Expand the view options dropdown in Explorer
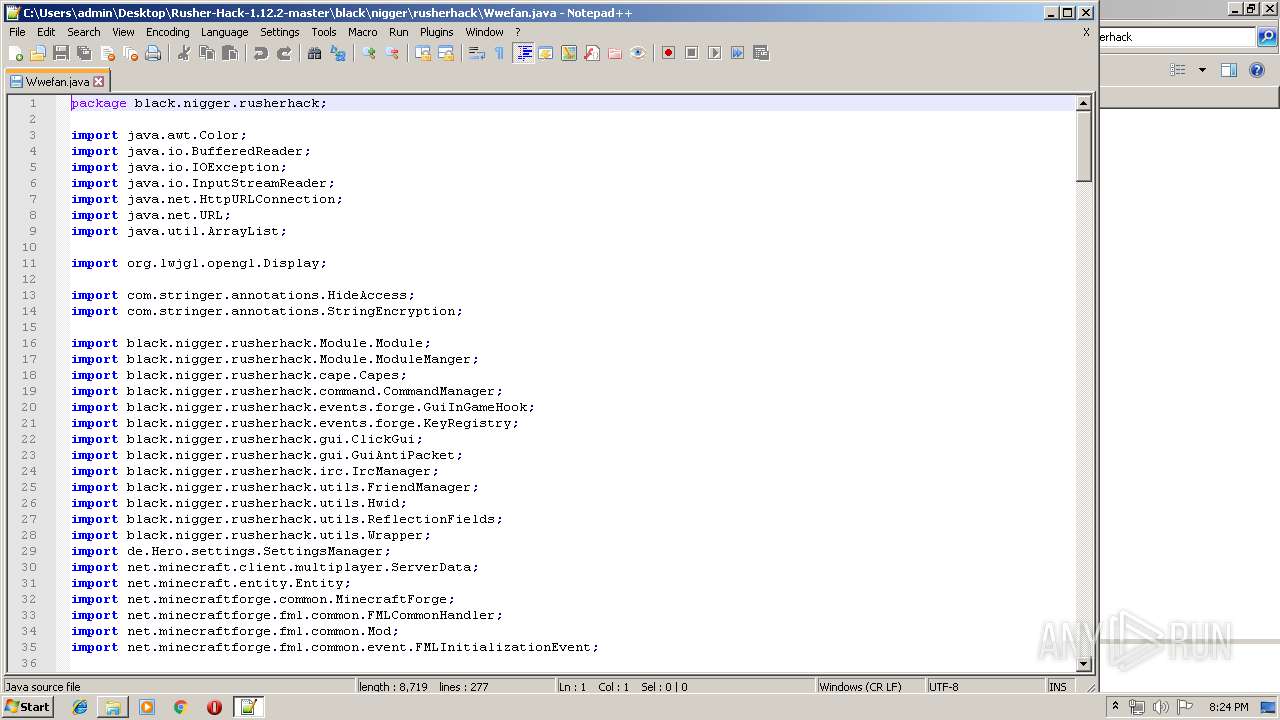Viewport: 1280px width, 720px height. pyautogui.click(x=1202, y=70)
